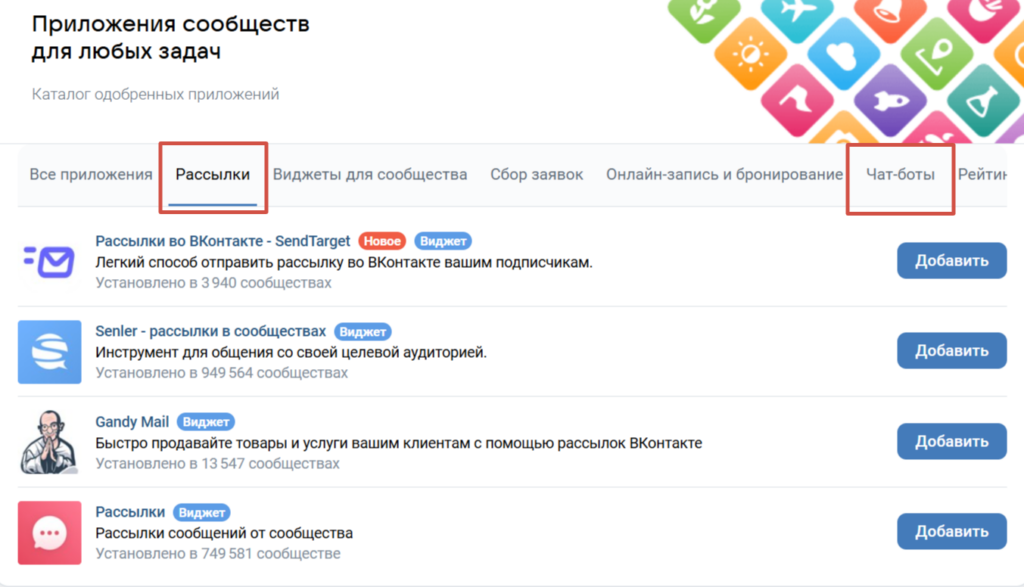Add Gandy Mail with Добавить button
The width and height of the screenshot is (1024, 587).
click(952, 441)
